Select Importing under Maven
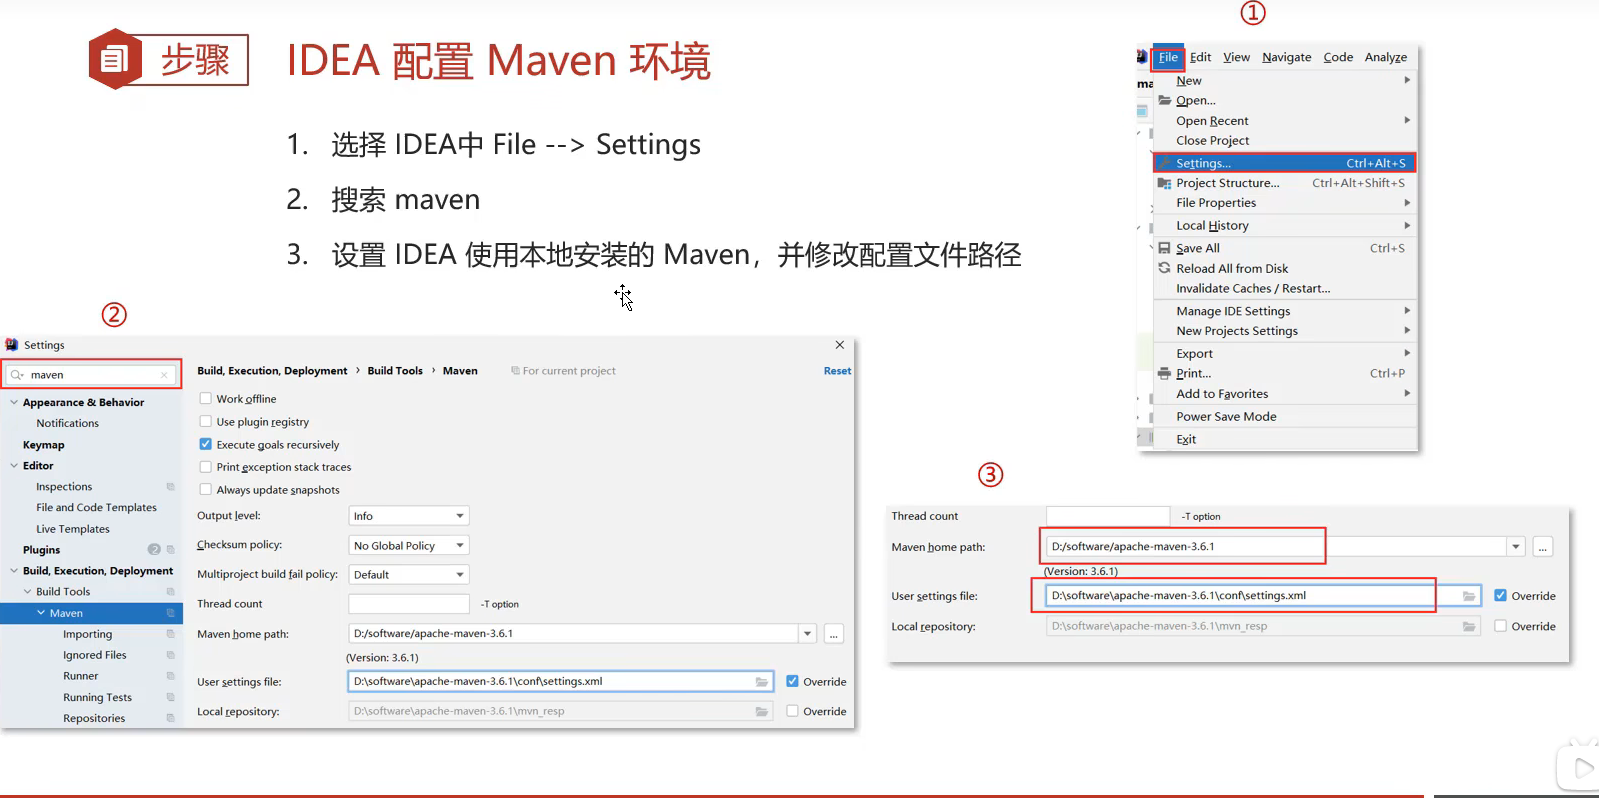 88,635
